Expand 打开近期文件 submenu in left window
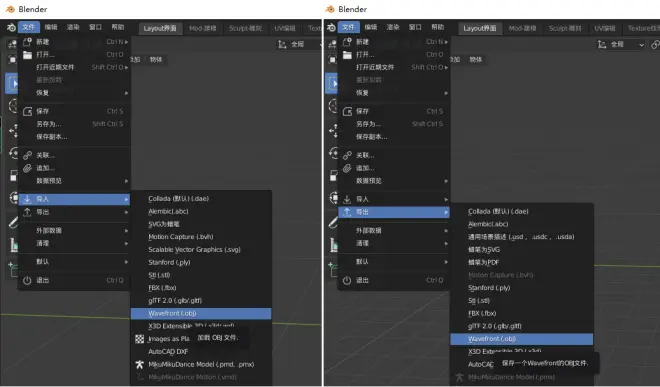This screenshot has width=660, height=387. (x=75, y=67)
